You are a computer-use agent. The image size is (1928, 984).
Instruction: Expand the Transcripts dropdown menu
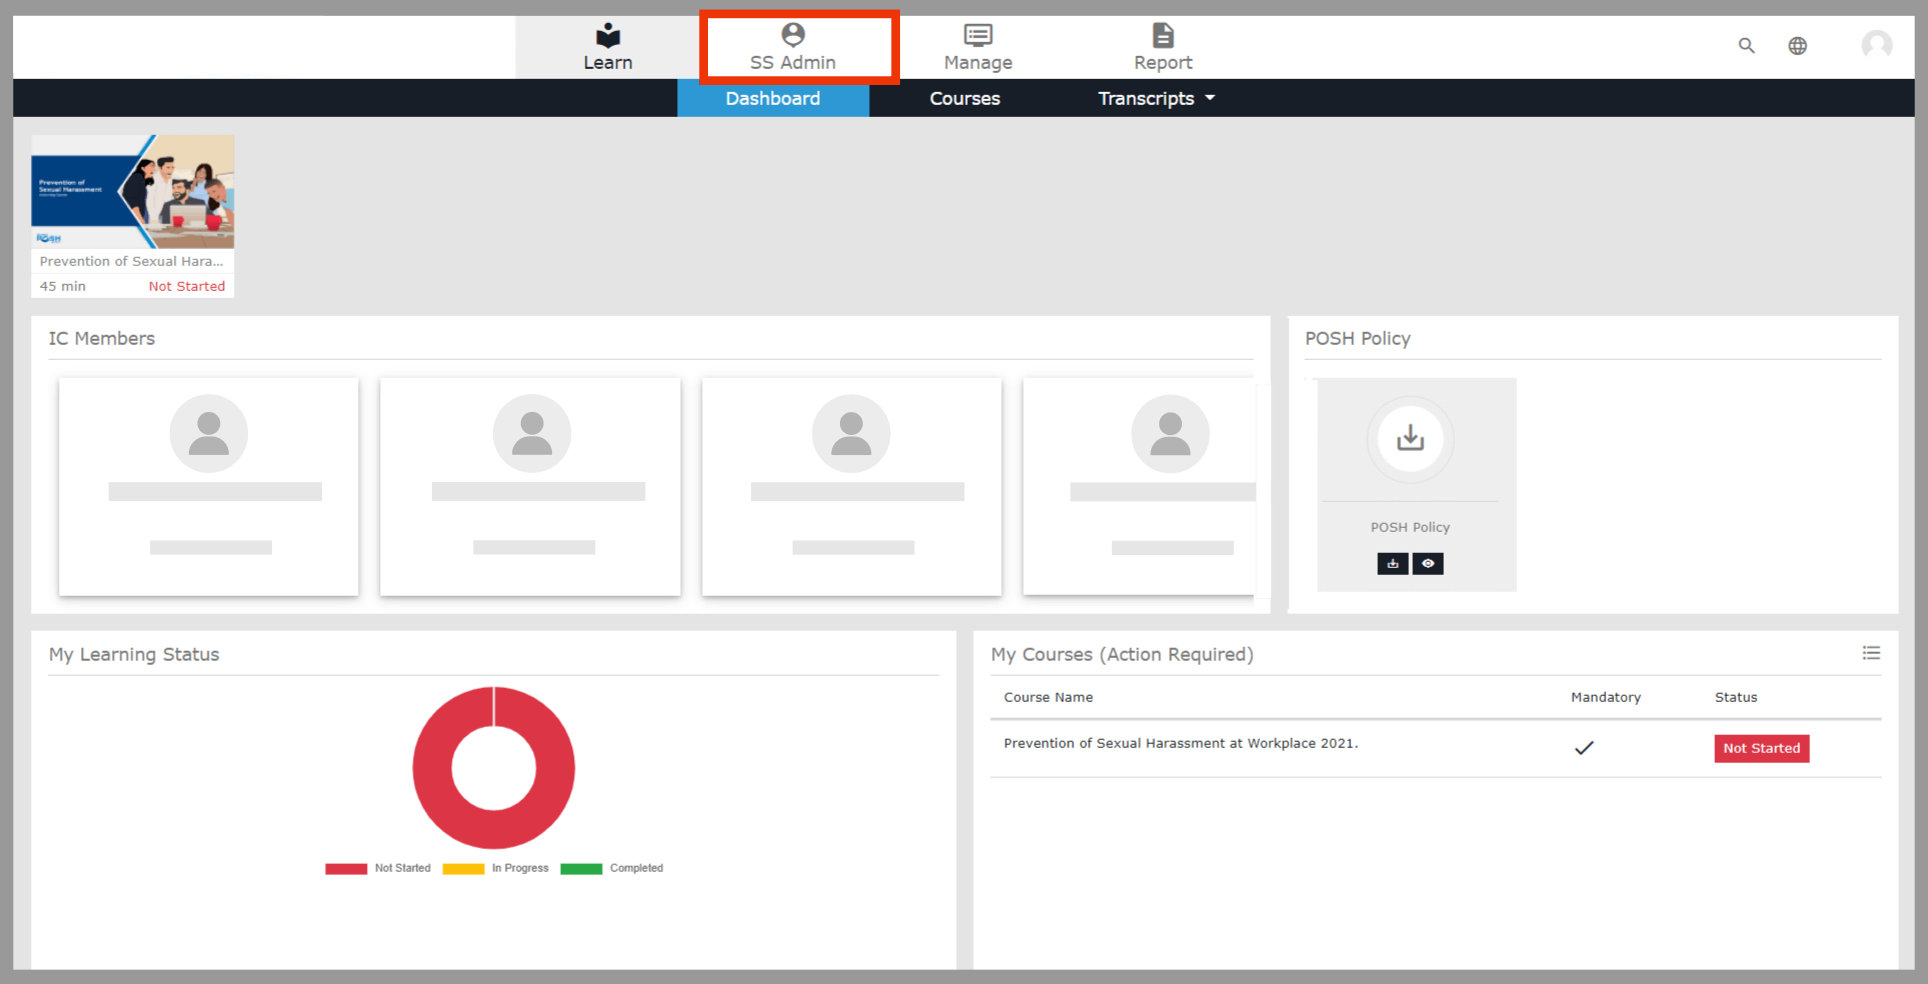coord(1155,98)
